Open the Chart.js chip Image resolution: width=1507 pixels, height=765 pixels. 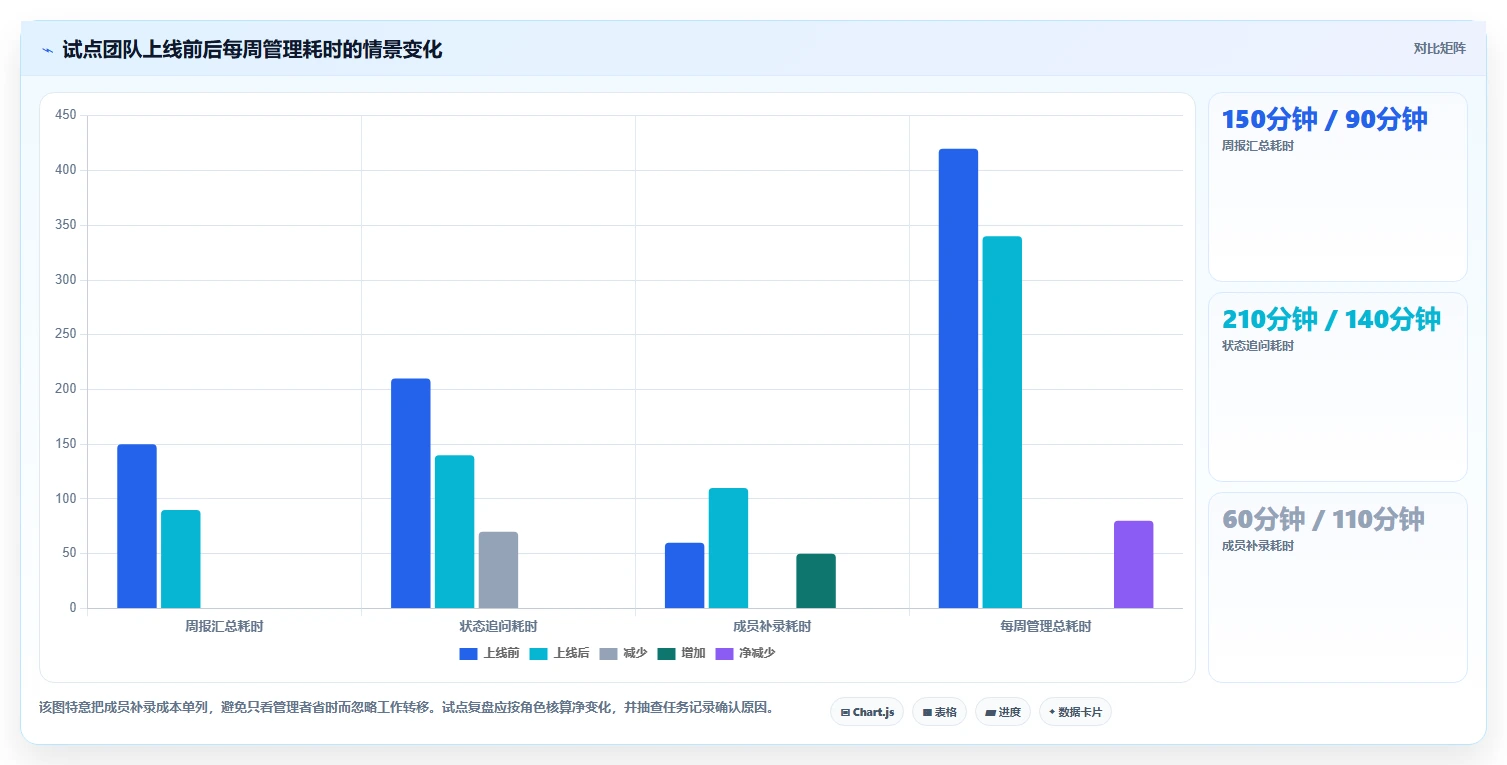click(867, 712)
